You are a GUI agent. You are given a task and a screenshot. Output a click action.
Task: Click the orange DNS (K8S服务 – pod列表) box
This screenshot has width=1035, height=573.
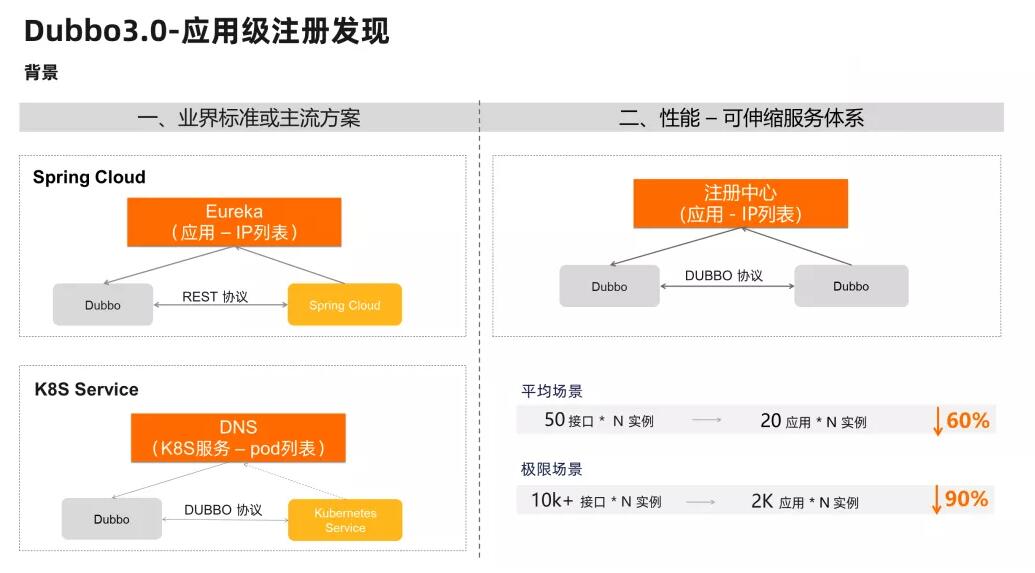click(238, 438)
